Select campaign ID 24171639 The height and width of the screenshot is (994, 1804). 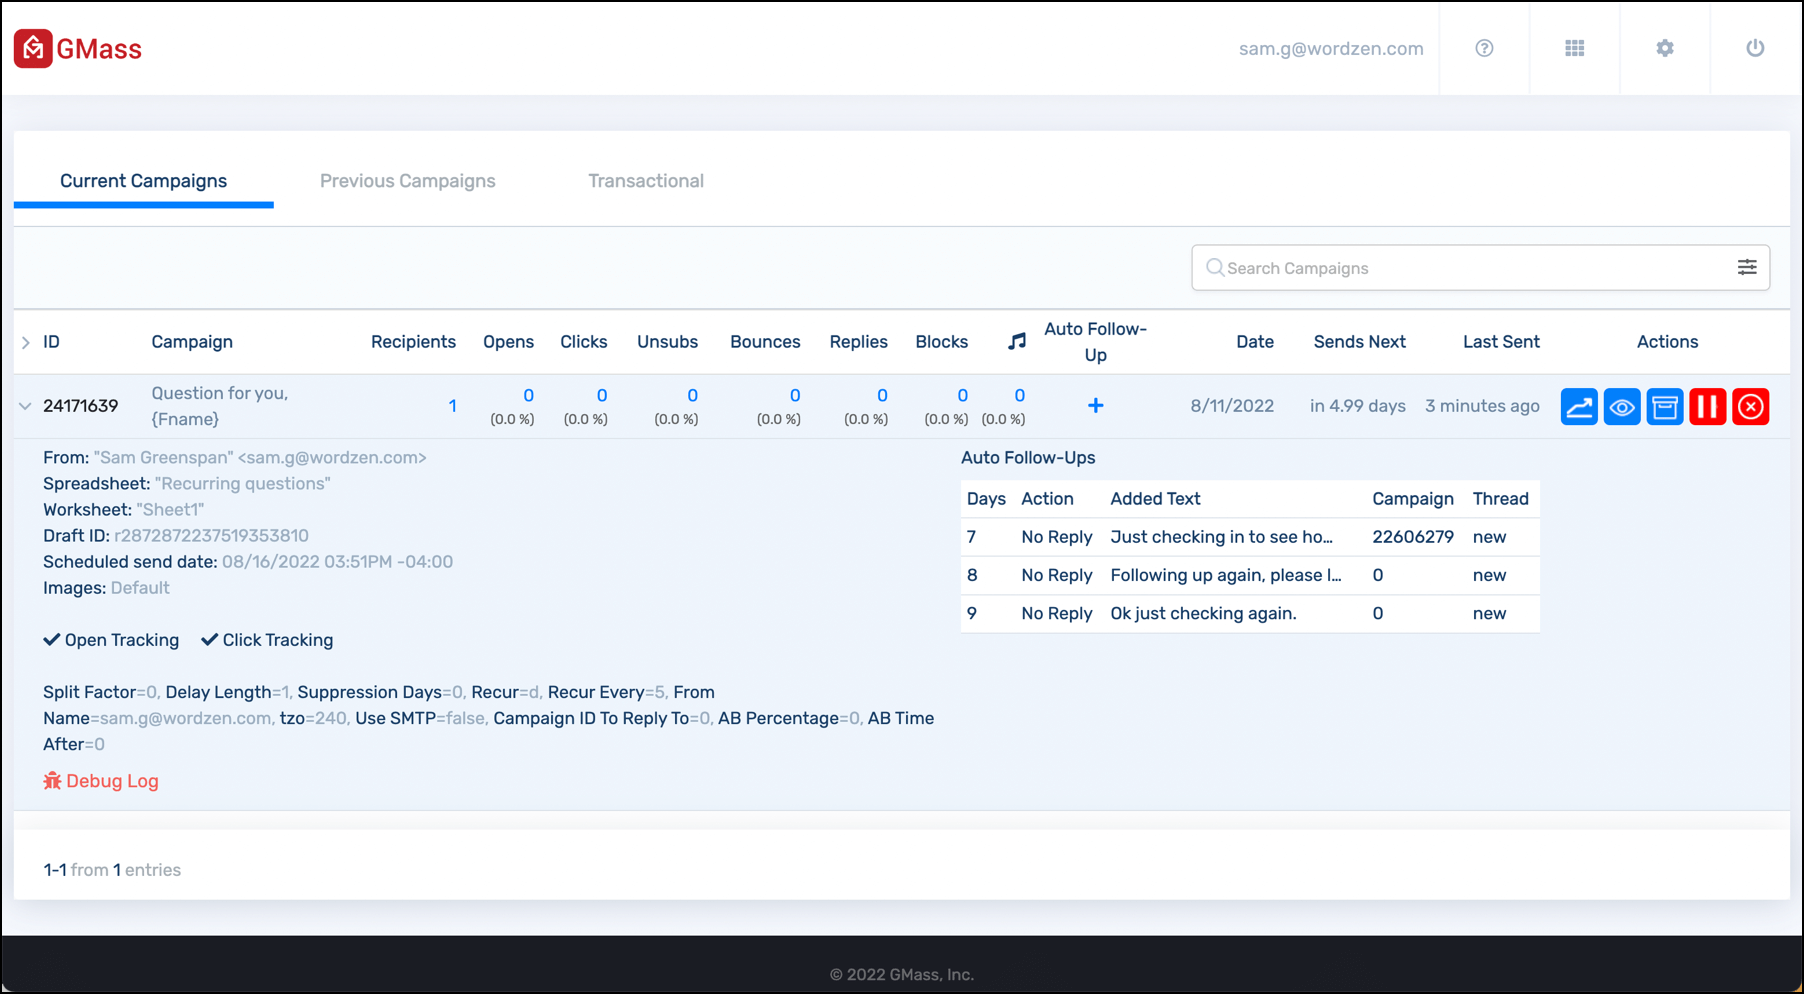point(81,406)
